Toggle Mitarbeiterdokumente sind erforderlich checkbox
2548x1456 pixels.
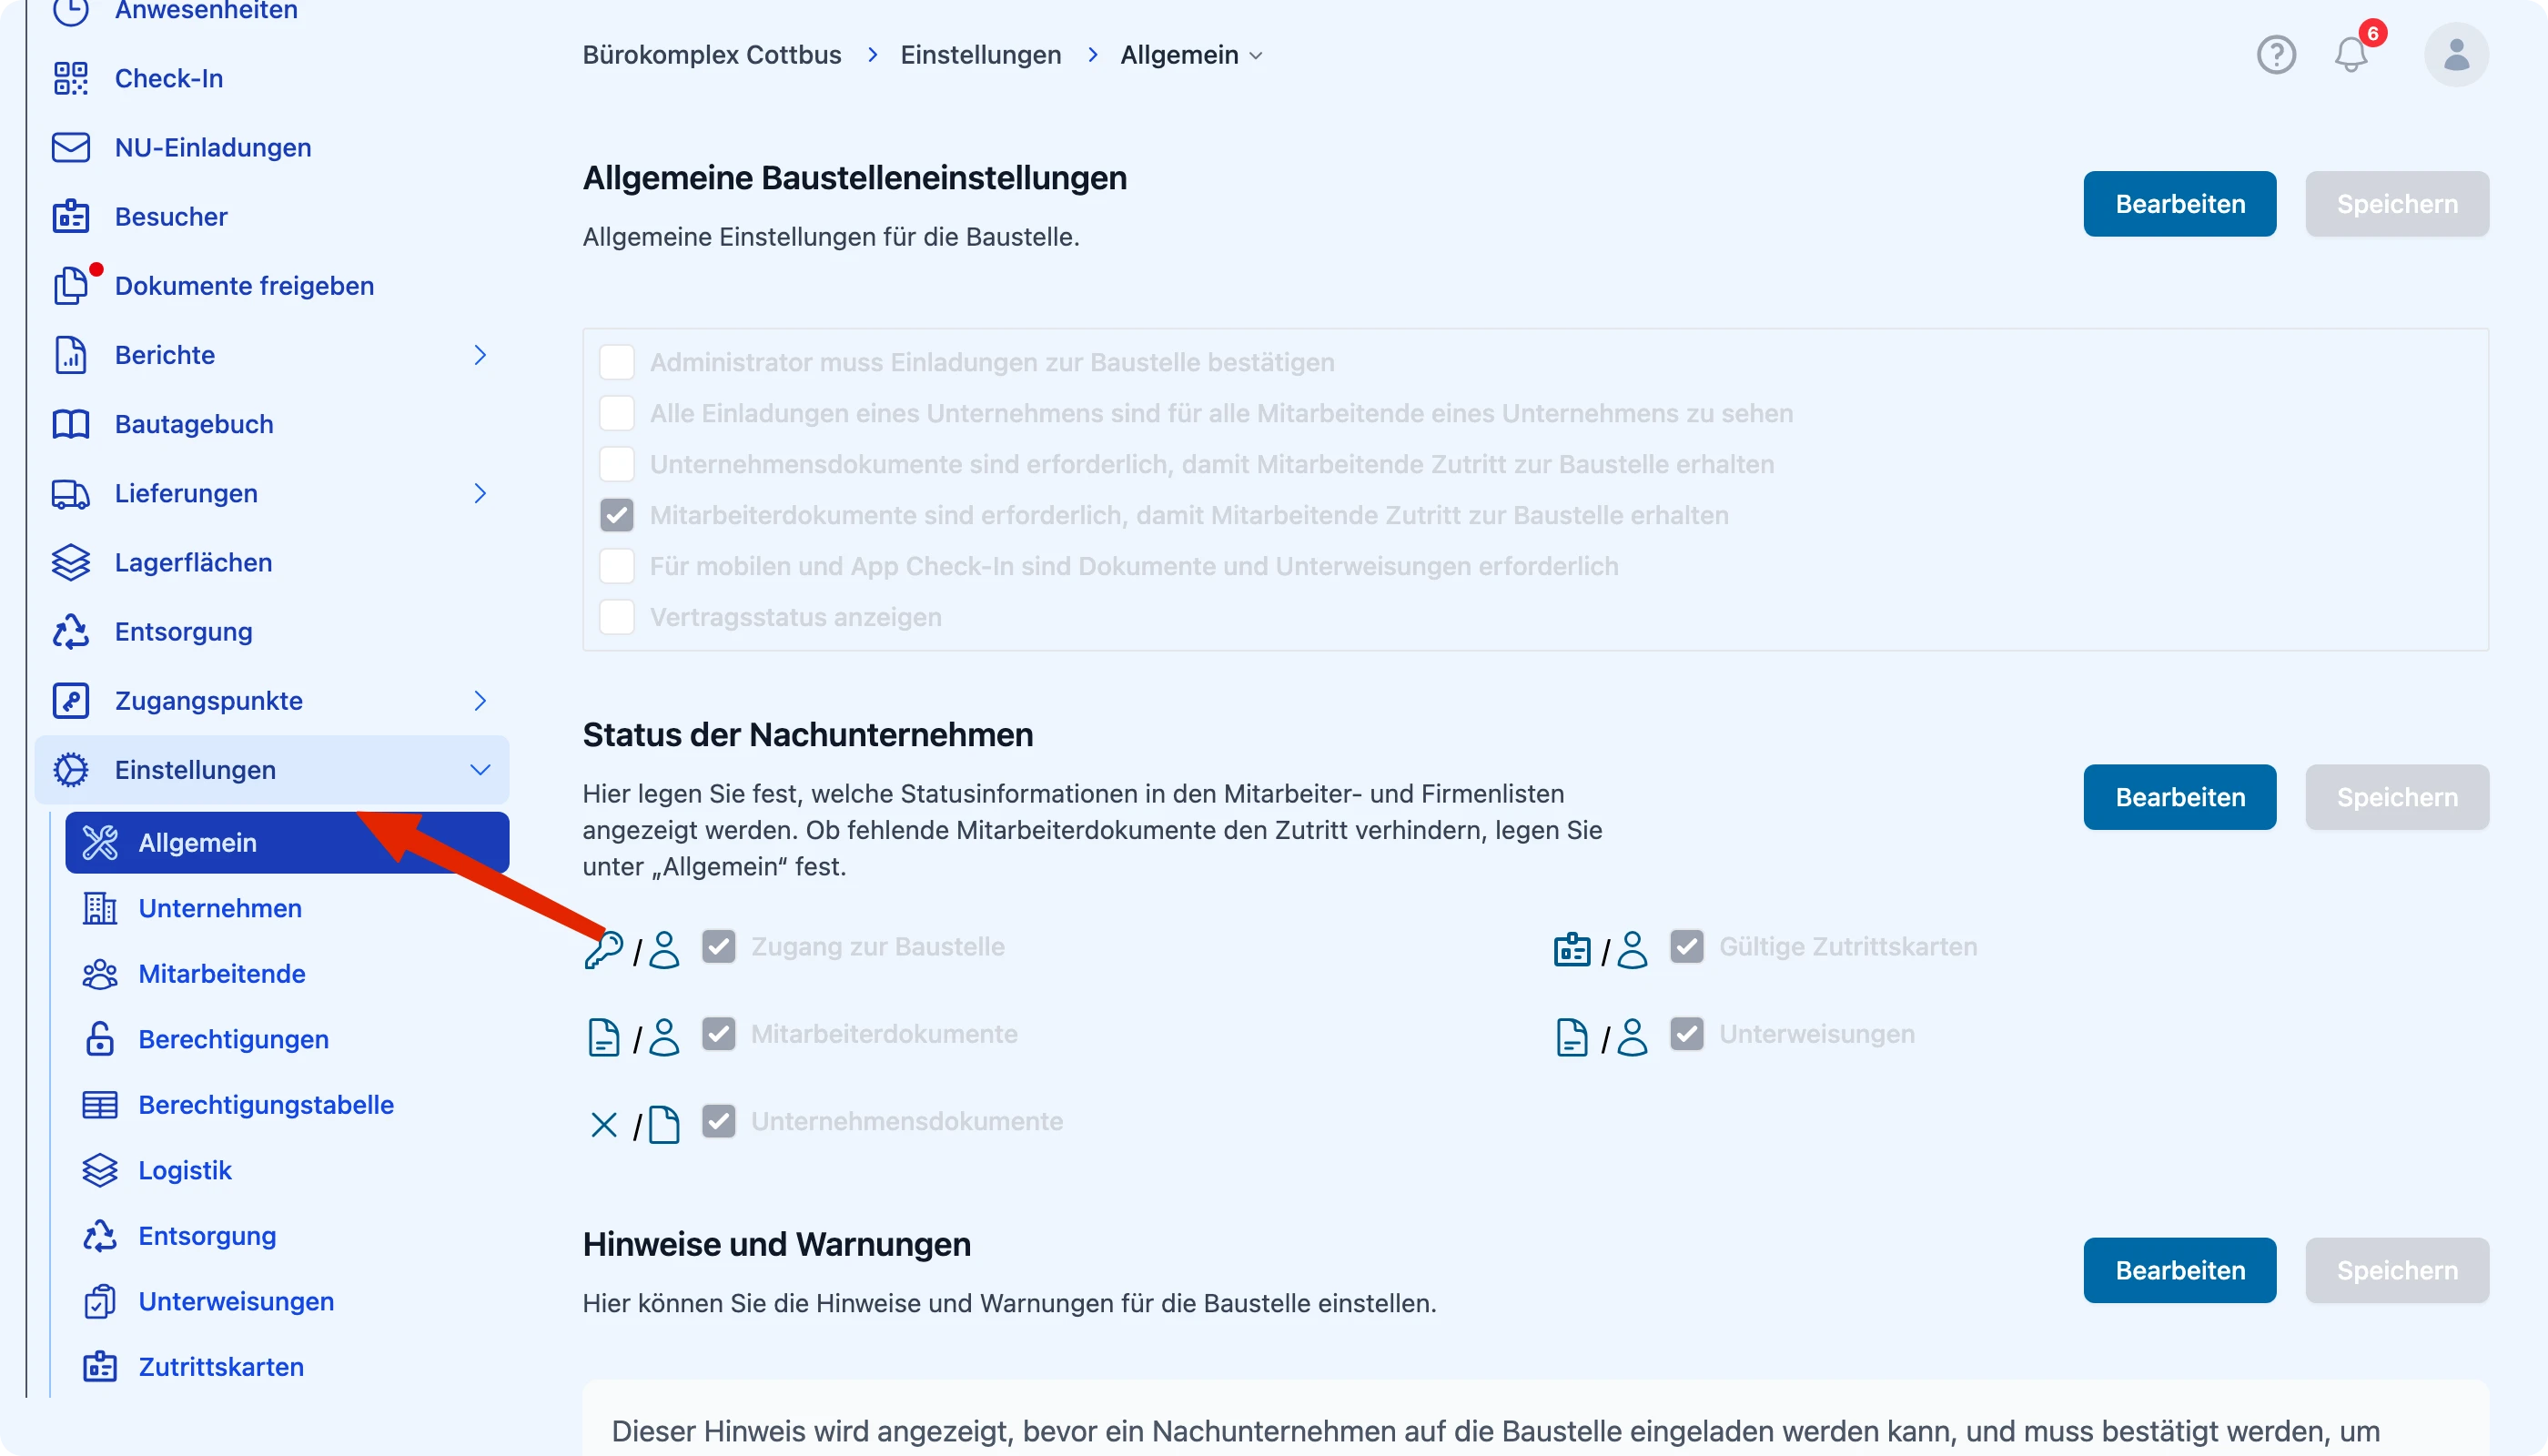[x=617, y=515]
